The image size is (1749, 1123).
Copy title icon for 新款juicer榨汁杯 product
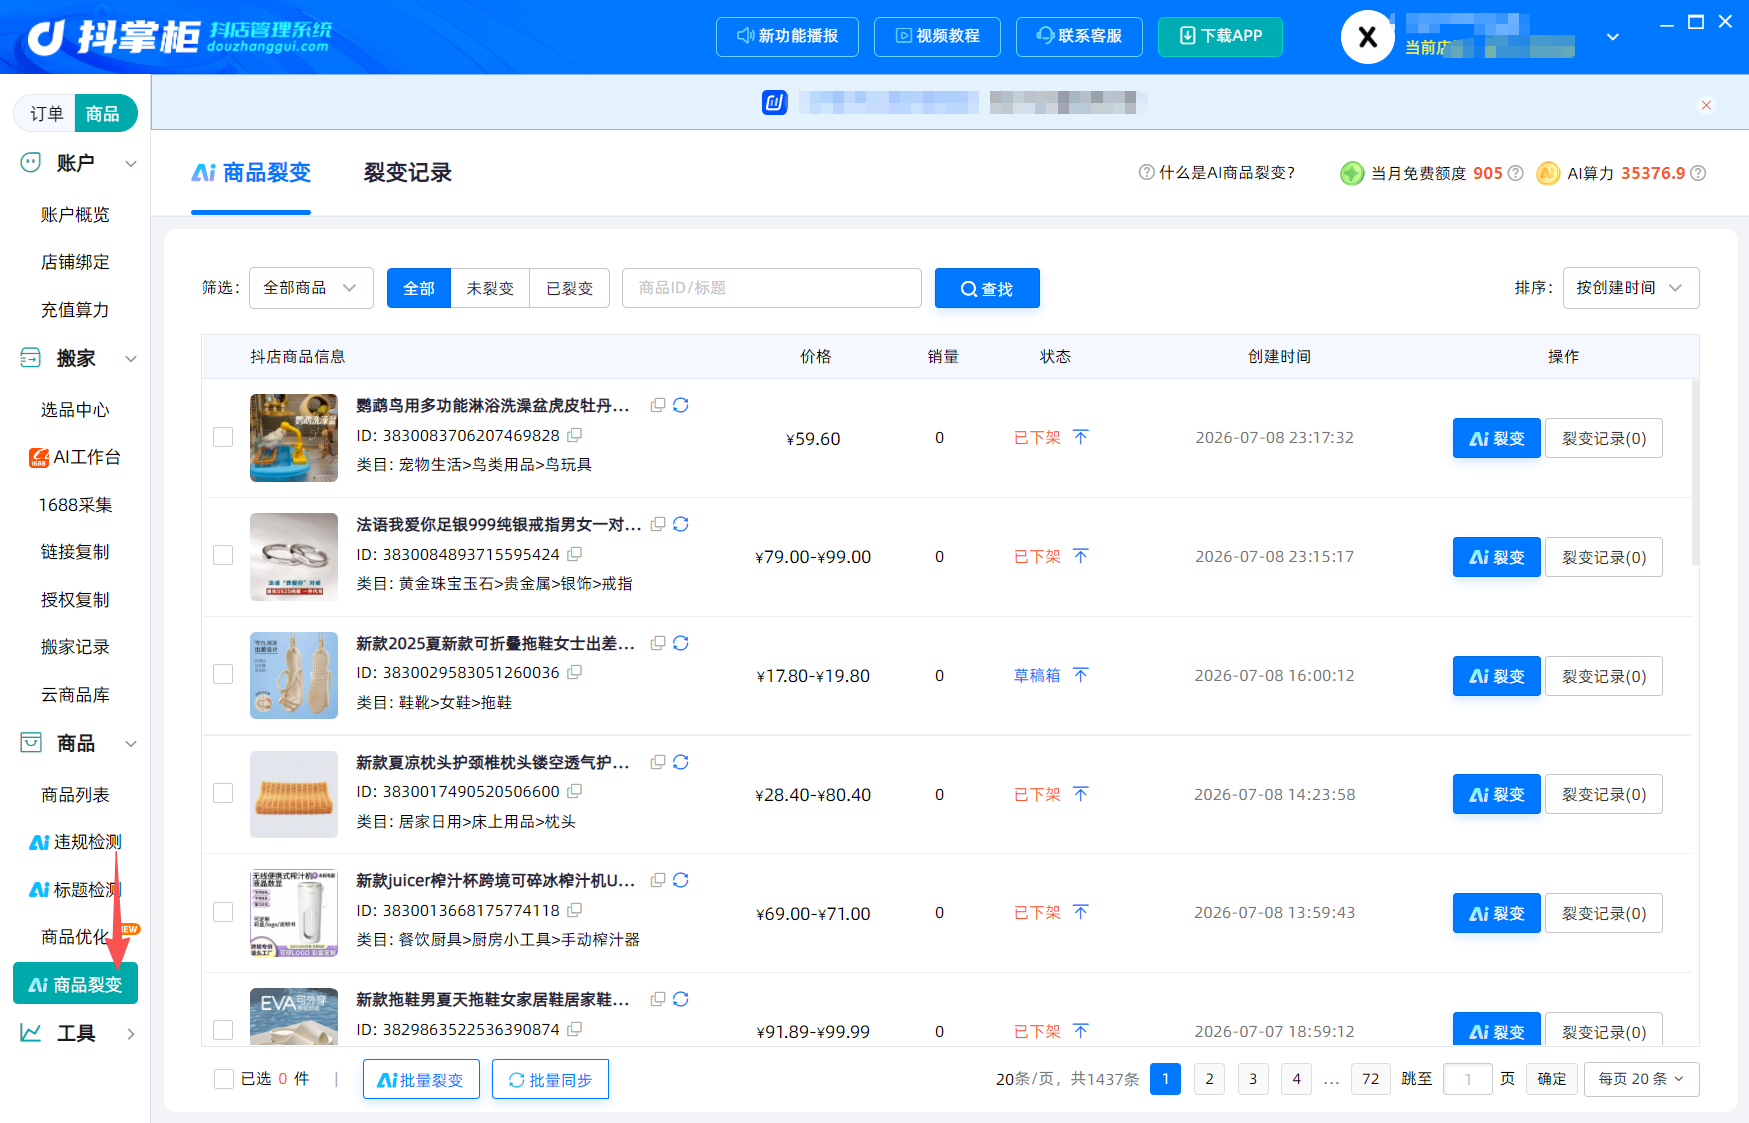(x=658, y=880)
